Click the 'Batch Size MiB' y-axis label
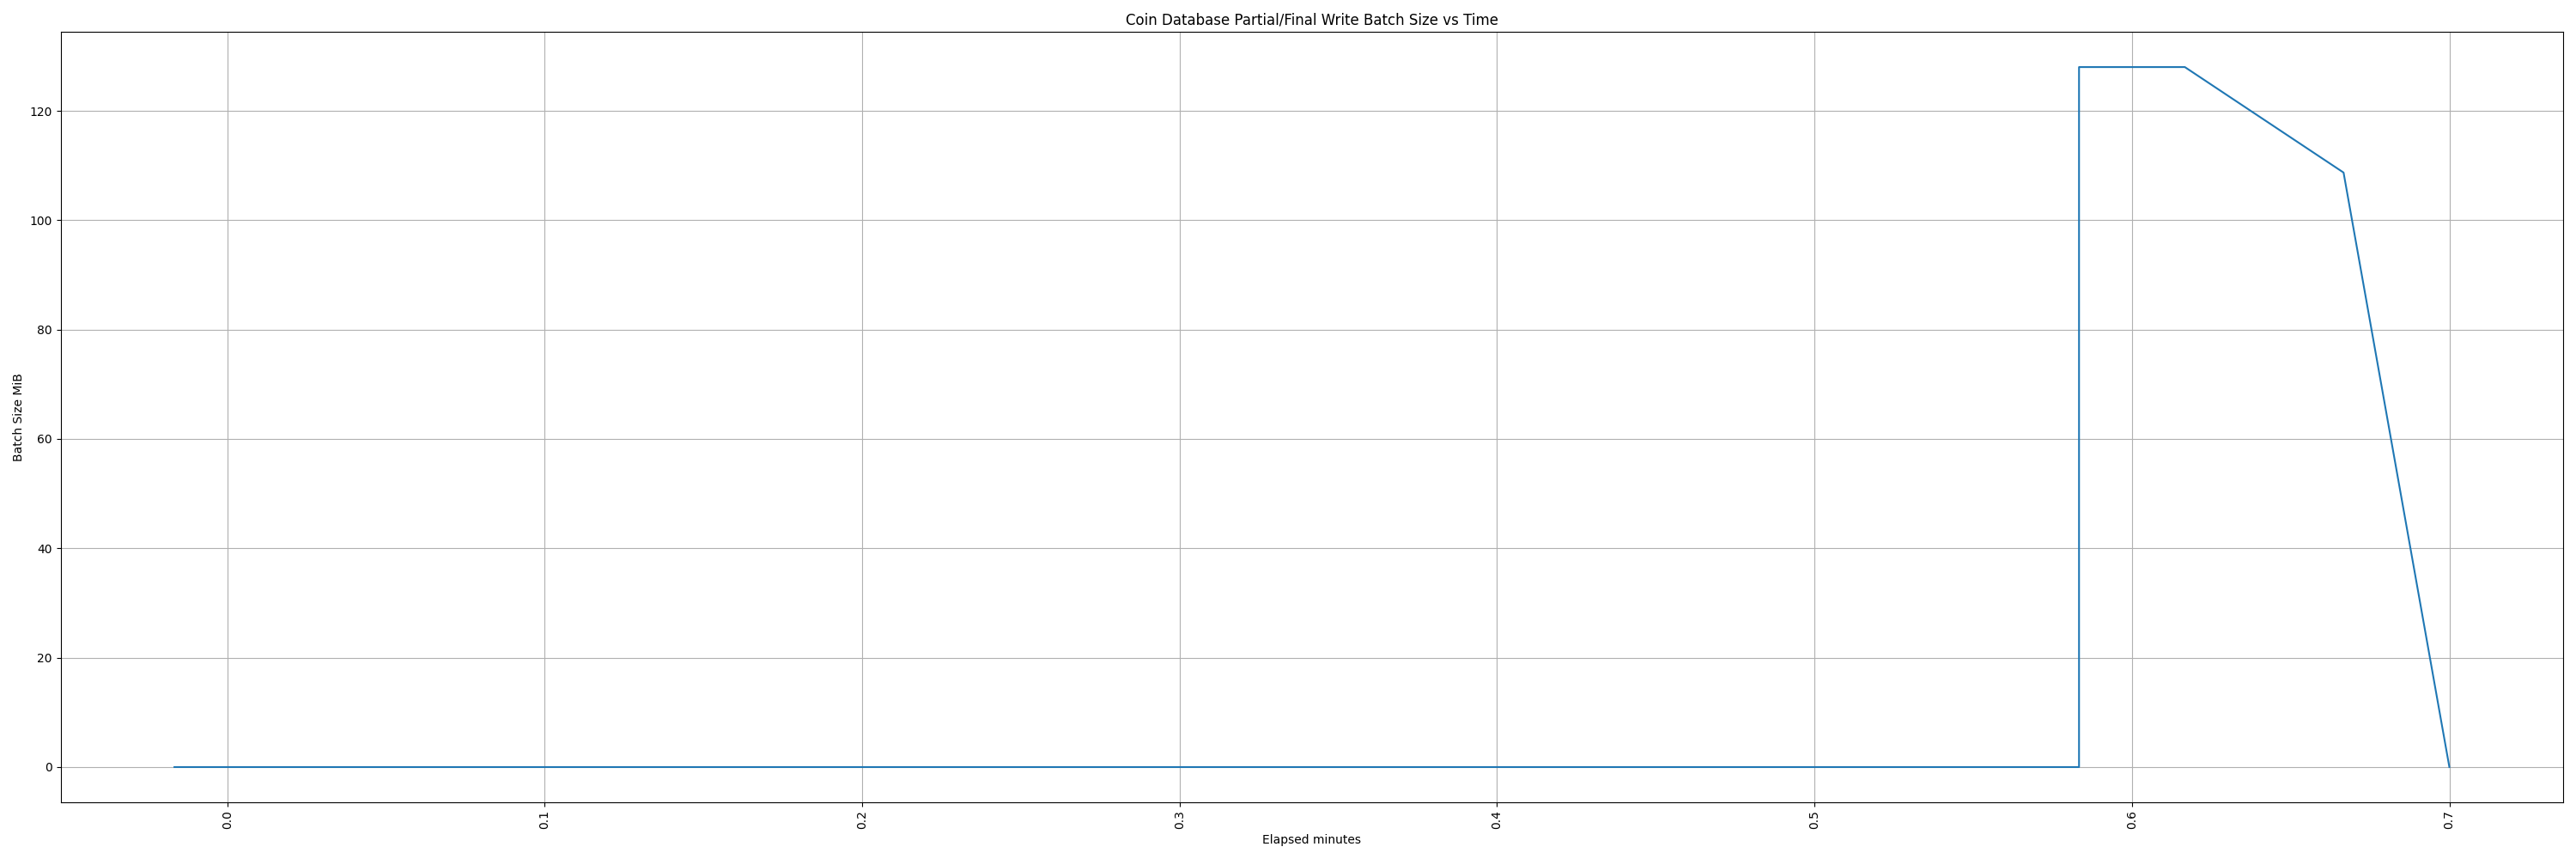This screenshot has height=859, width=2576. [18, 417]
